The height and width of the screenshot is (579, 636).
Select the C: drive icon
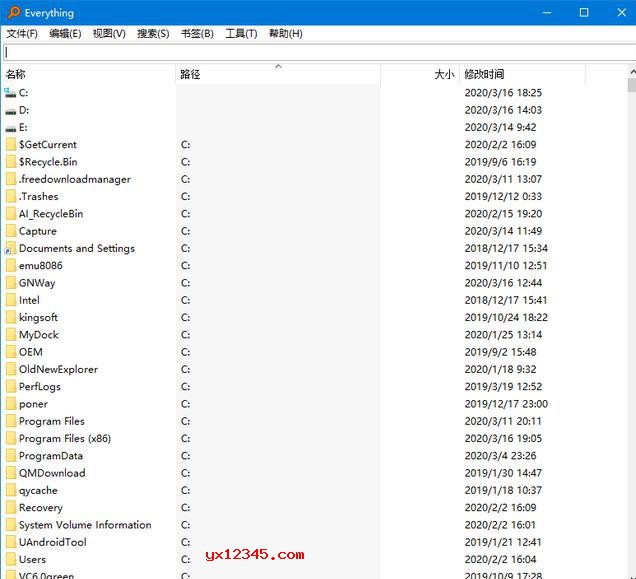(x=11, y=93)
